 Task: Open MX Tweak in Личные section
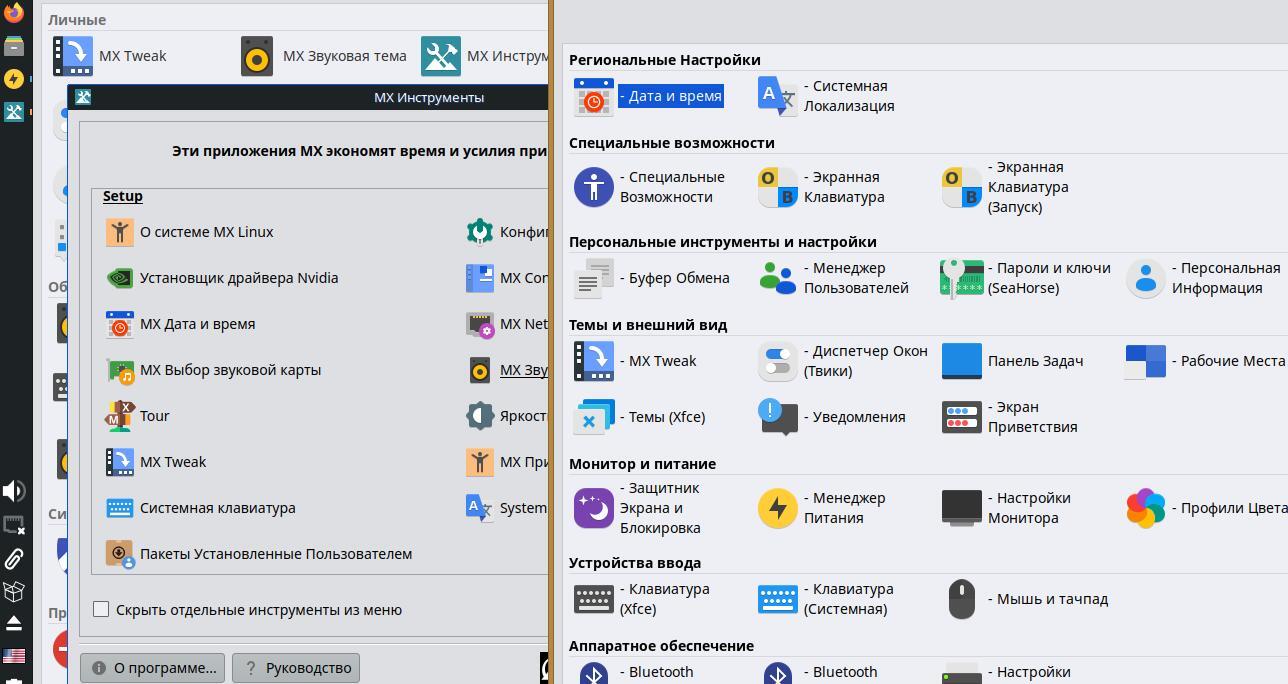pyautogui.click(x=110, y=56)
